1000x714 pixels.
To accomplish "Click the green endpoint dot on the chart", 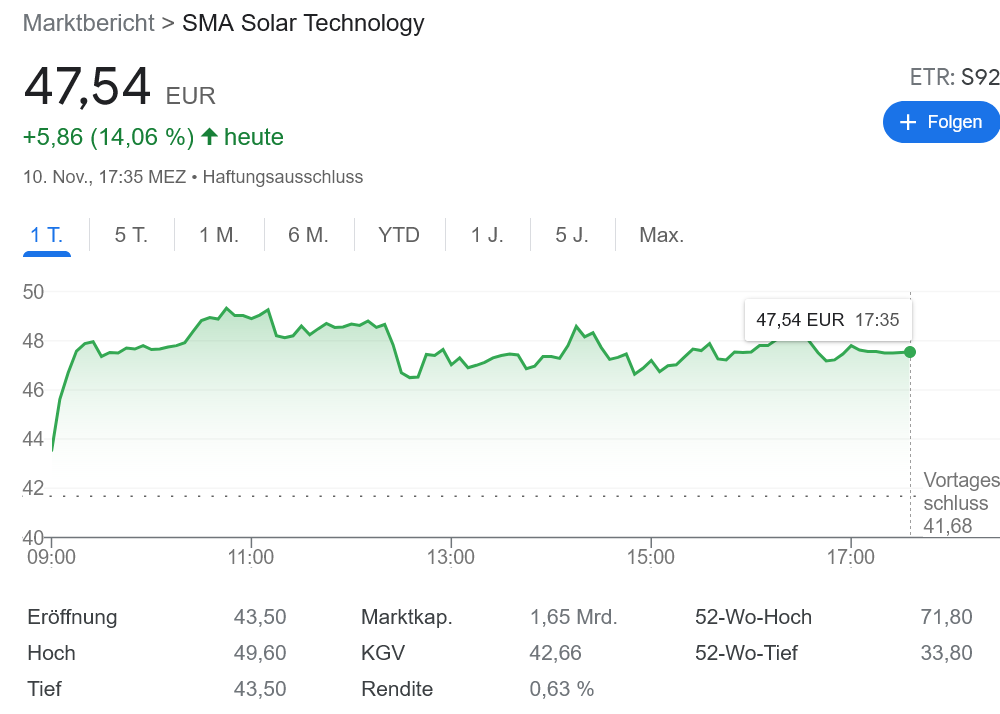I will tap(908, 352).
